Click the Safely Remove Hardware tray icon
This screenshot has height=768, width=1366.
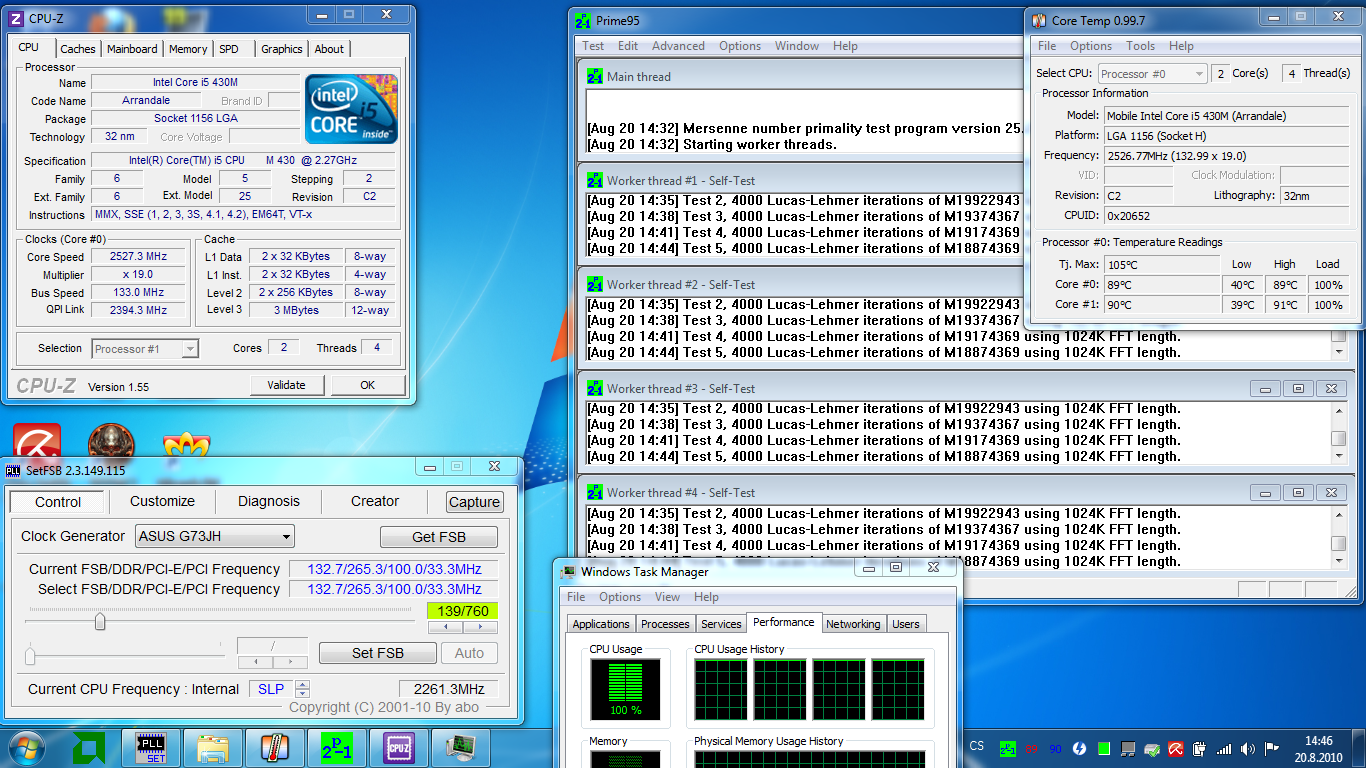point(1152,748)
